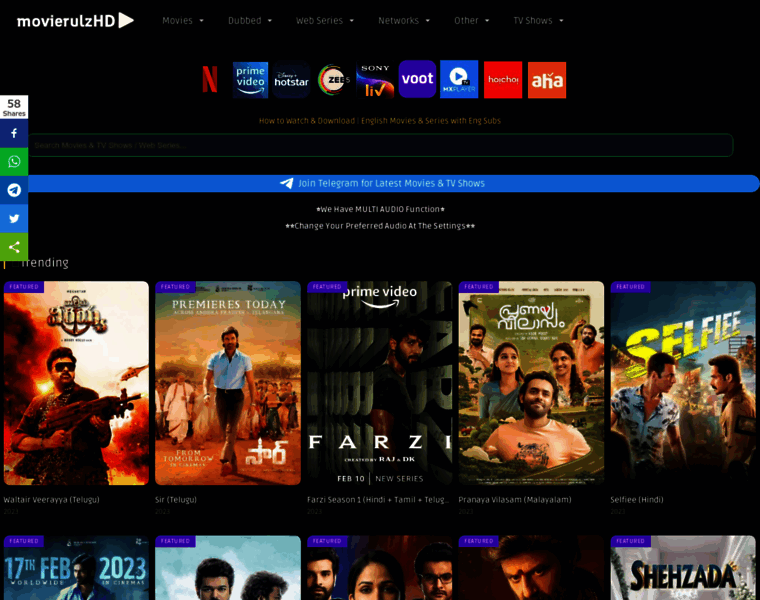
Task: Share the page on Facebook
Action: pyautogui.click(x=14, y=133)
